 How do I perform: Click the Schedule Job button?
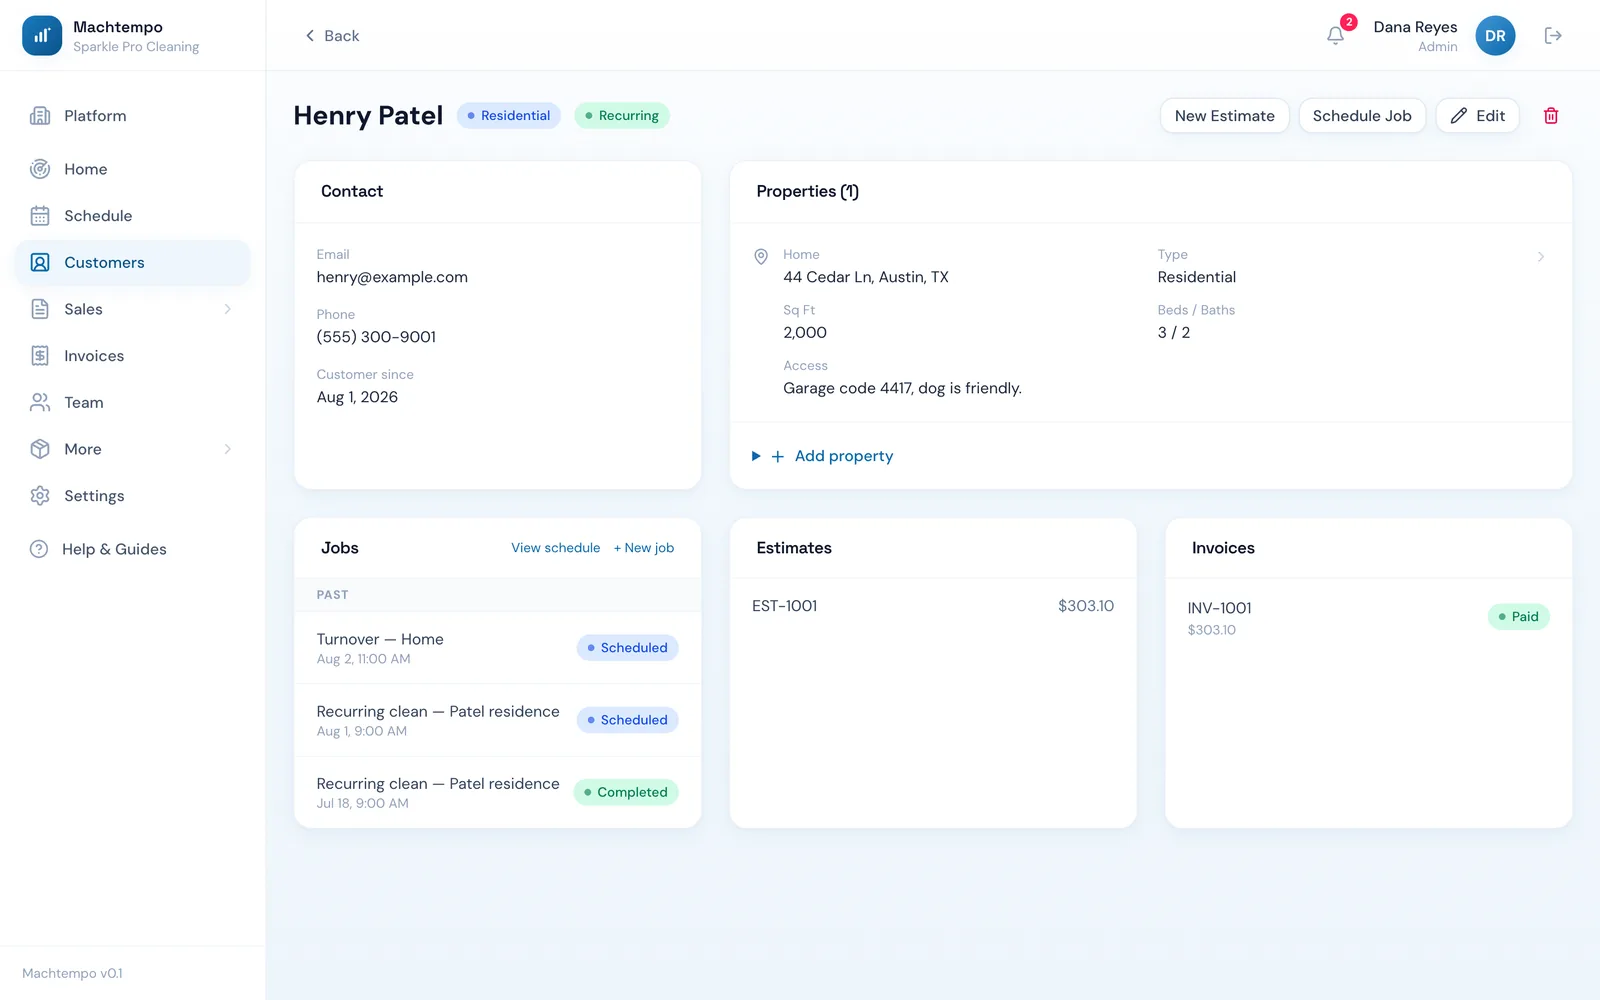click(1362, 116)
